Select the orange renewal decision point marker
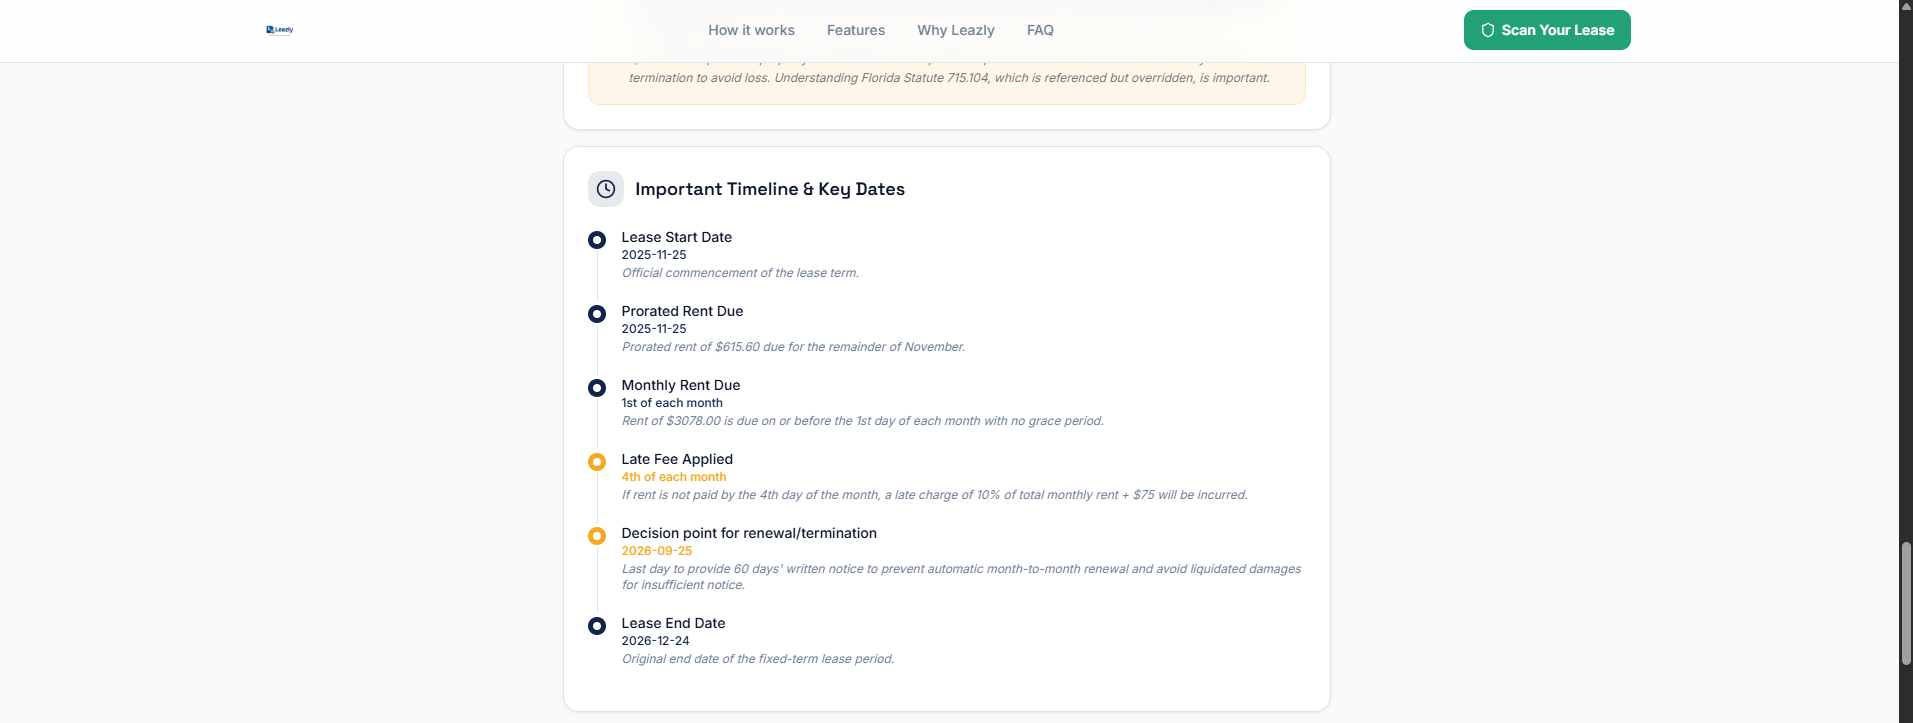1913x723 pixels. pyautogui.click(x=597, y=536)
